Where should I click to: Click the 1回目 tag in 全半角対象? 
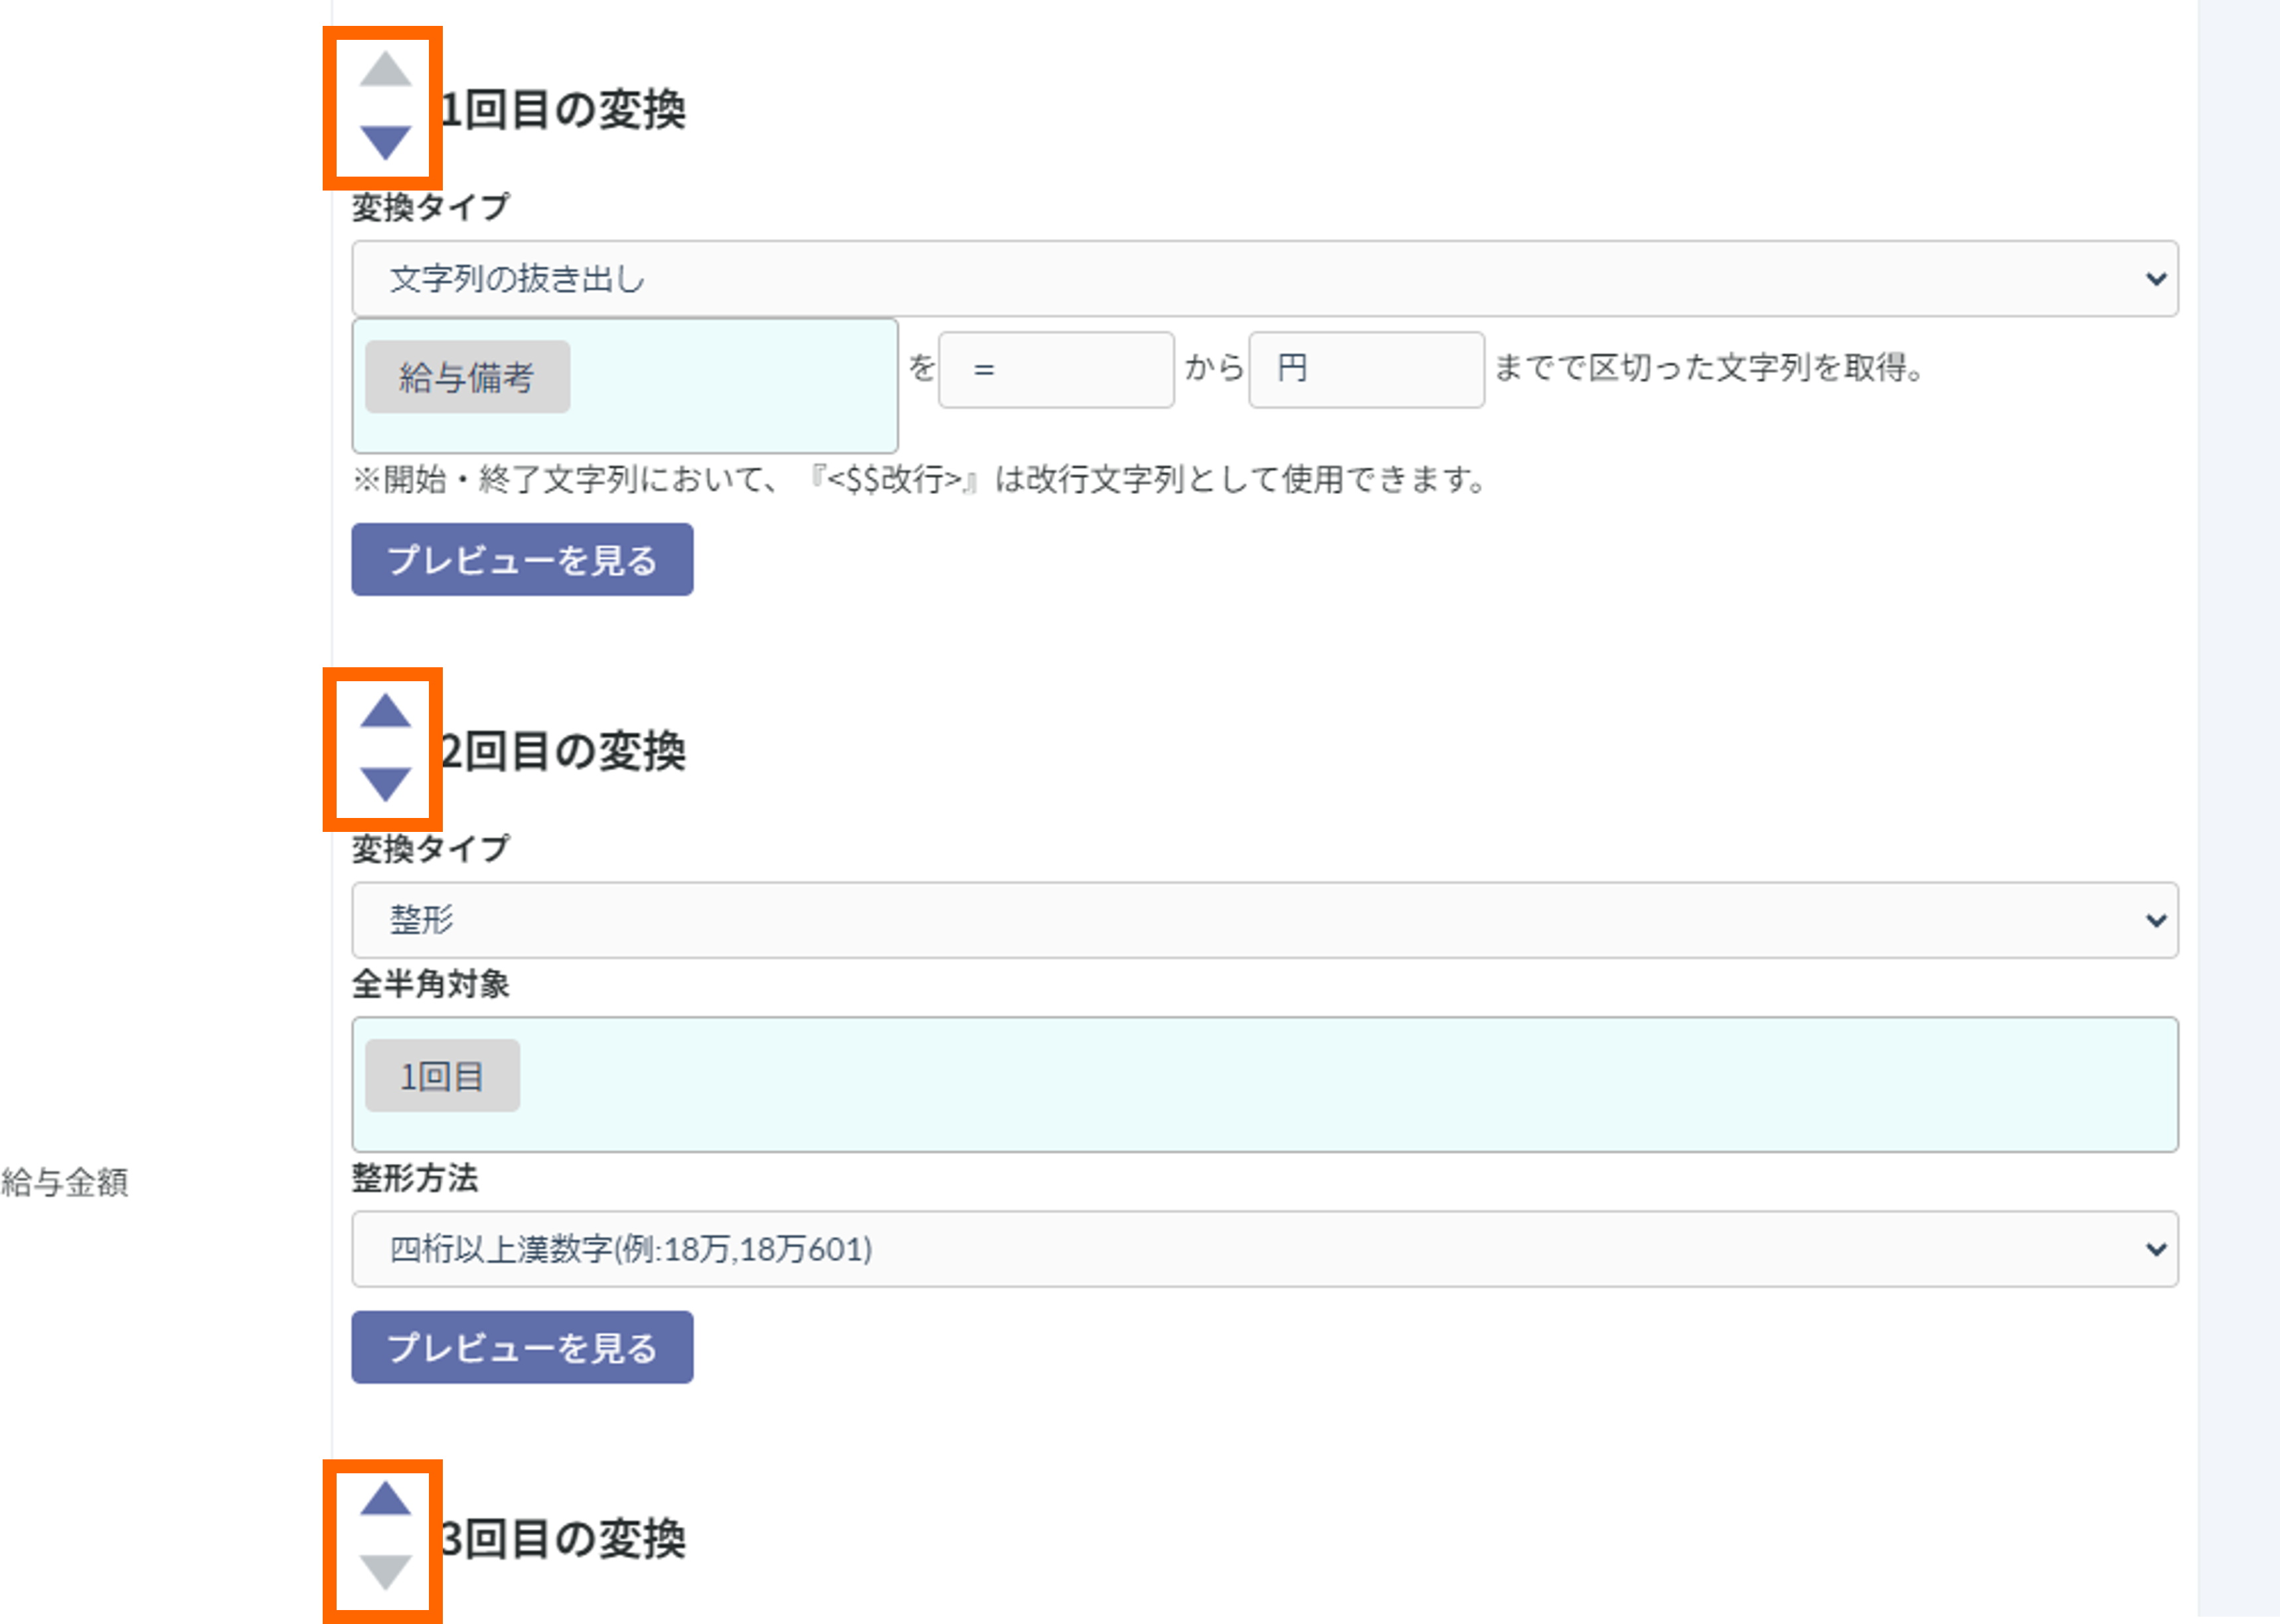point(442,1076)
